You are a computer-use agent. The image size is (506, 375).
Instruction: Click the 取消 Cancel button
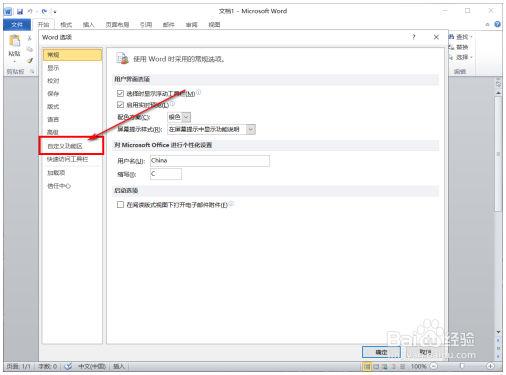[425, 352]
